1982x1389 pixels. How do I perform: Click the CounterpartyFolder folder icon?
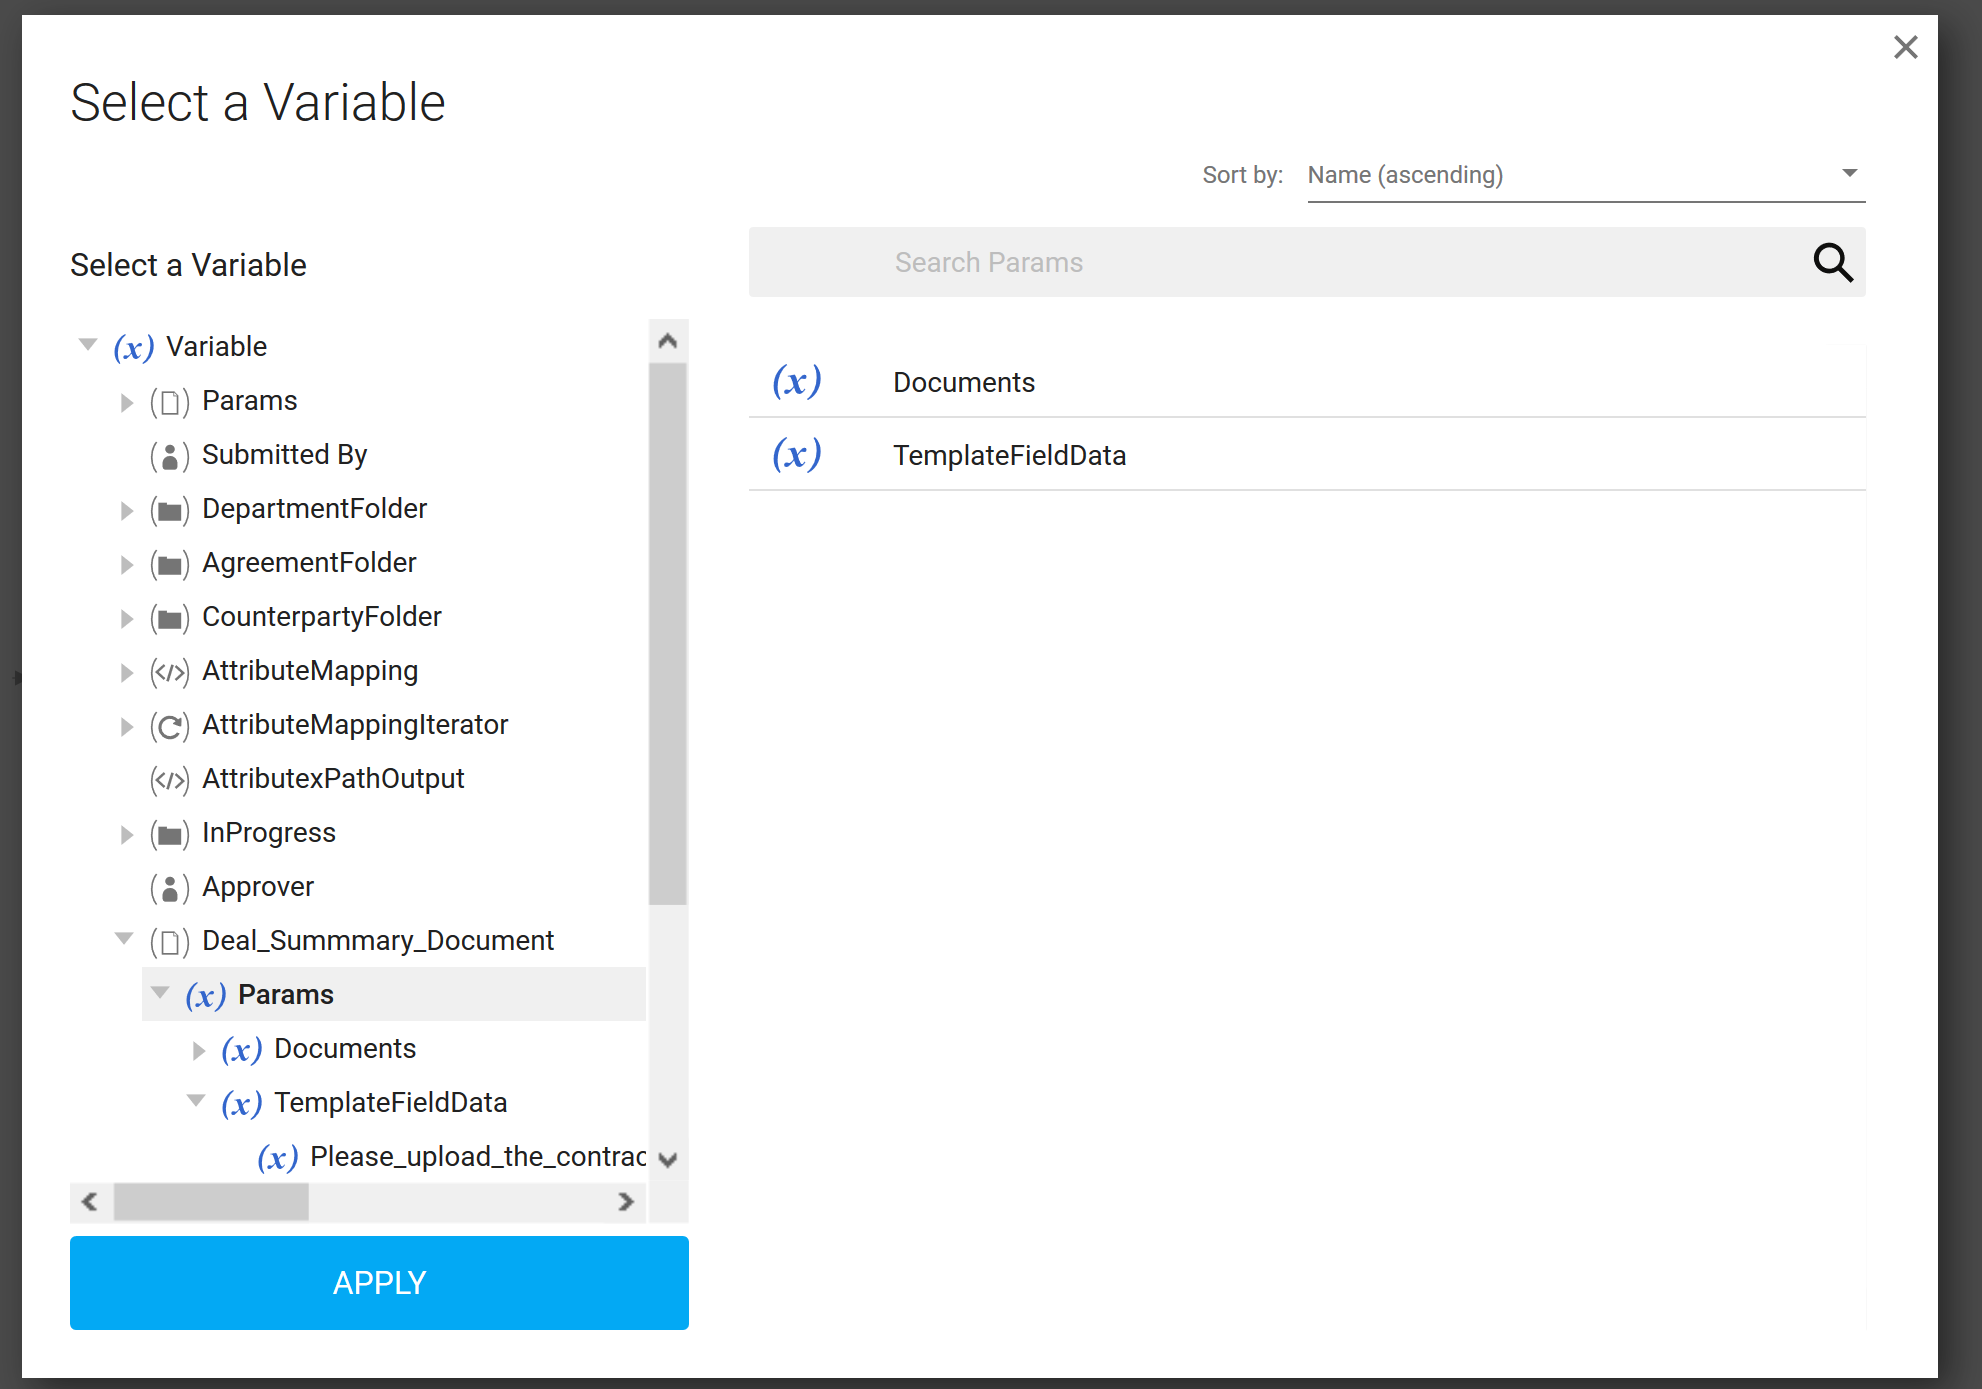[170, 618]
